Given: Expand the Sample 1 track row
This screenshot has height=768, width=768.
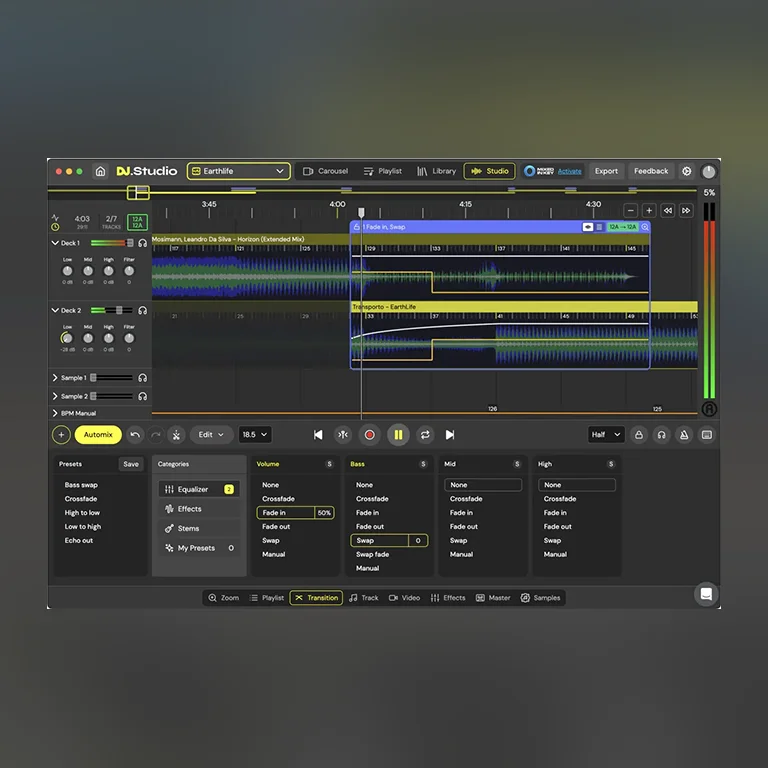Looking at the screenshot, I should click(x=54, y=378).
